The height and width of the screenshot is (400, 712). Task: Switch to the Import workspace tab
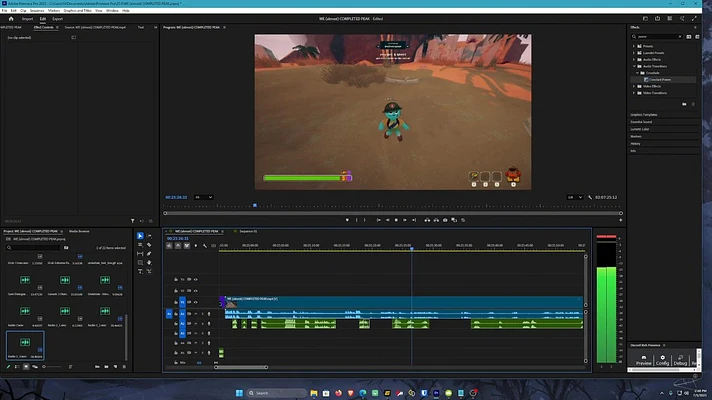[27, 19]
